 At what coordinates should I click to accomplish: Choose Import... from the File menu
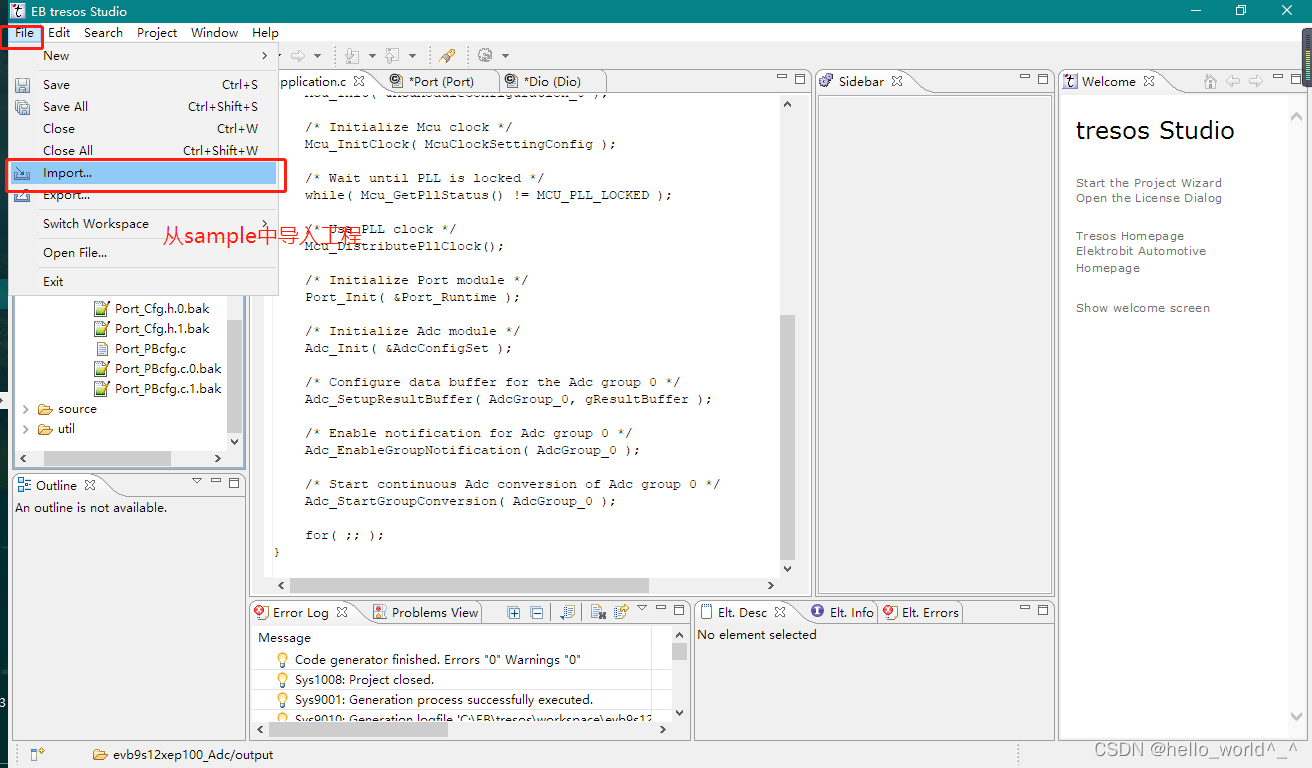(142, 173)
